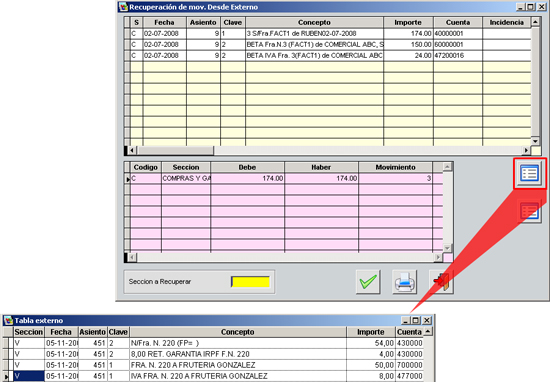This screenshot has height=382, width=550.
Task: Click the printer icon button
Action: (404, 282)
